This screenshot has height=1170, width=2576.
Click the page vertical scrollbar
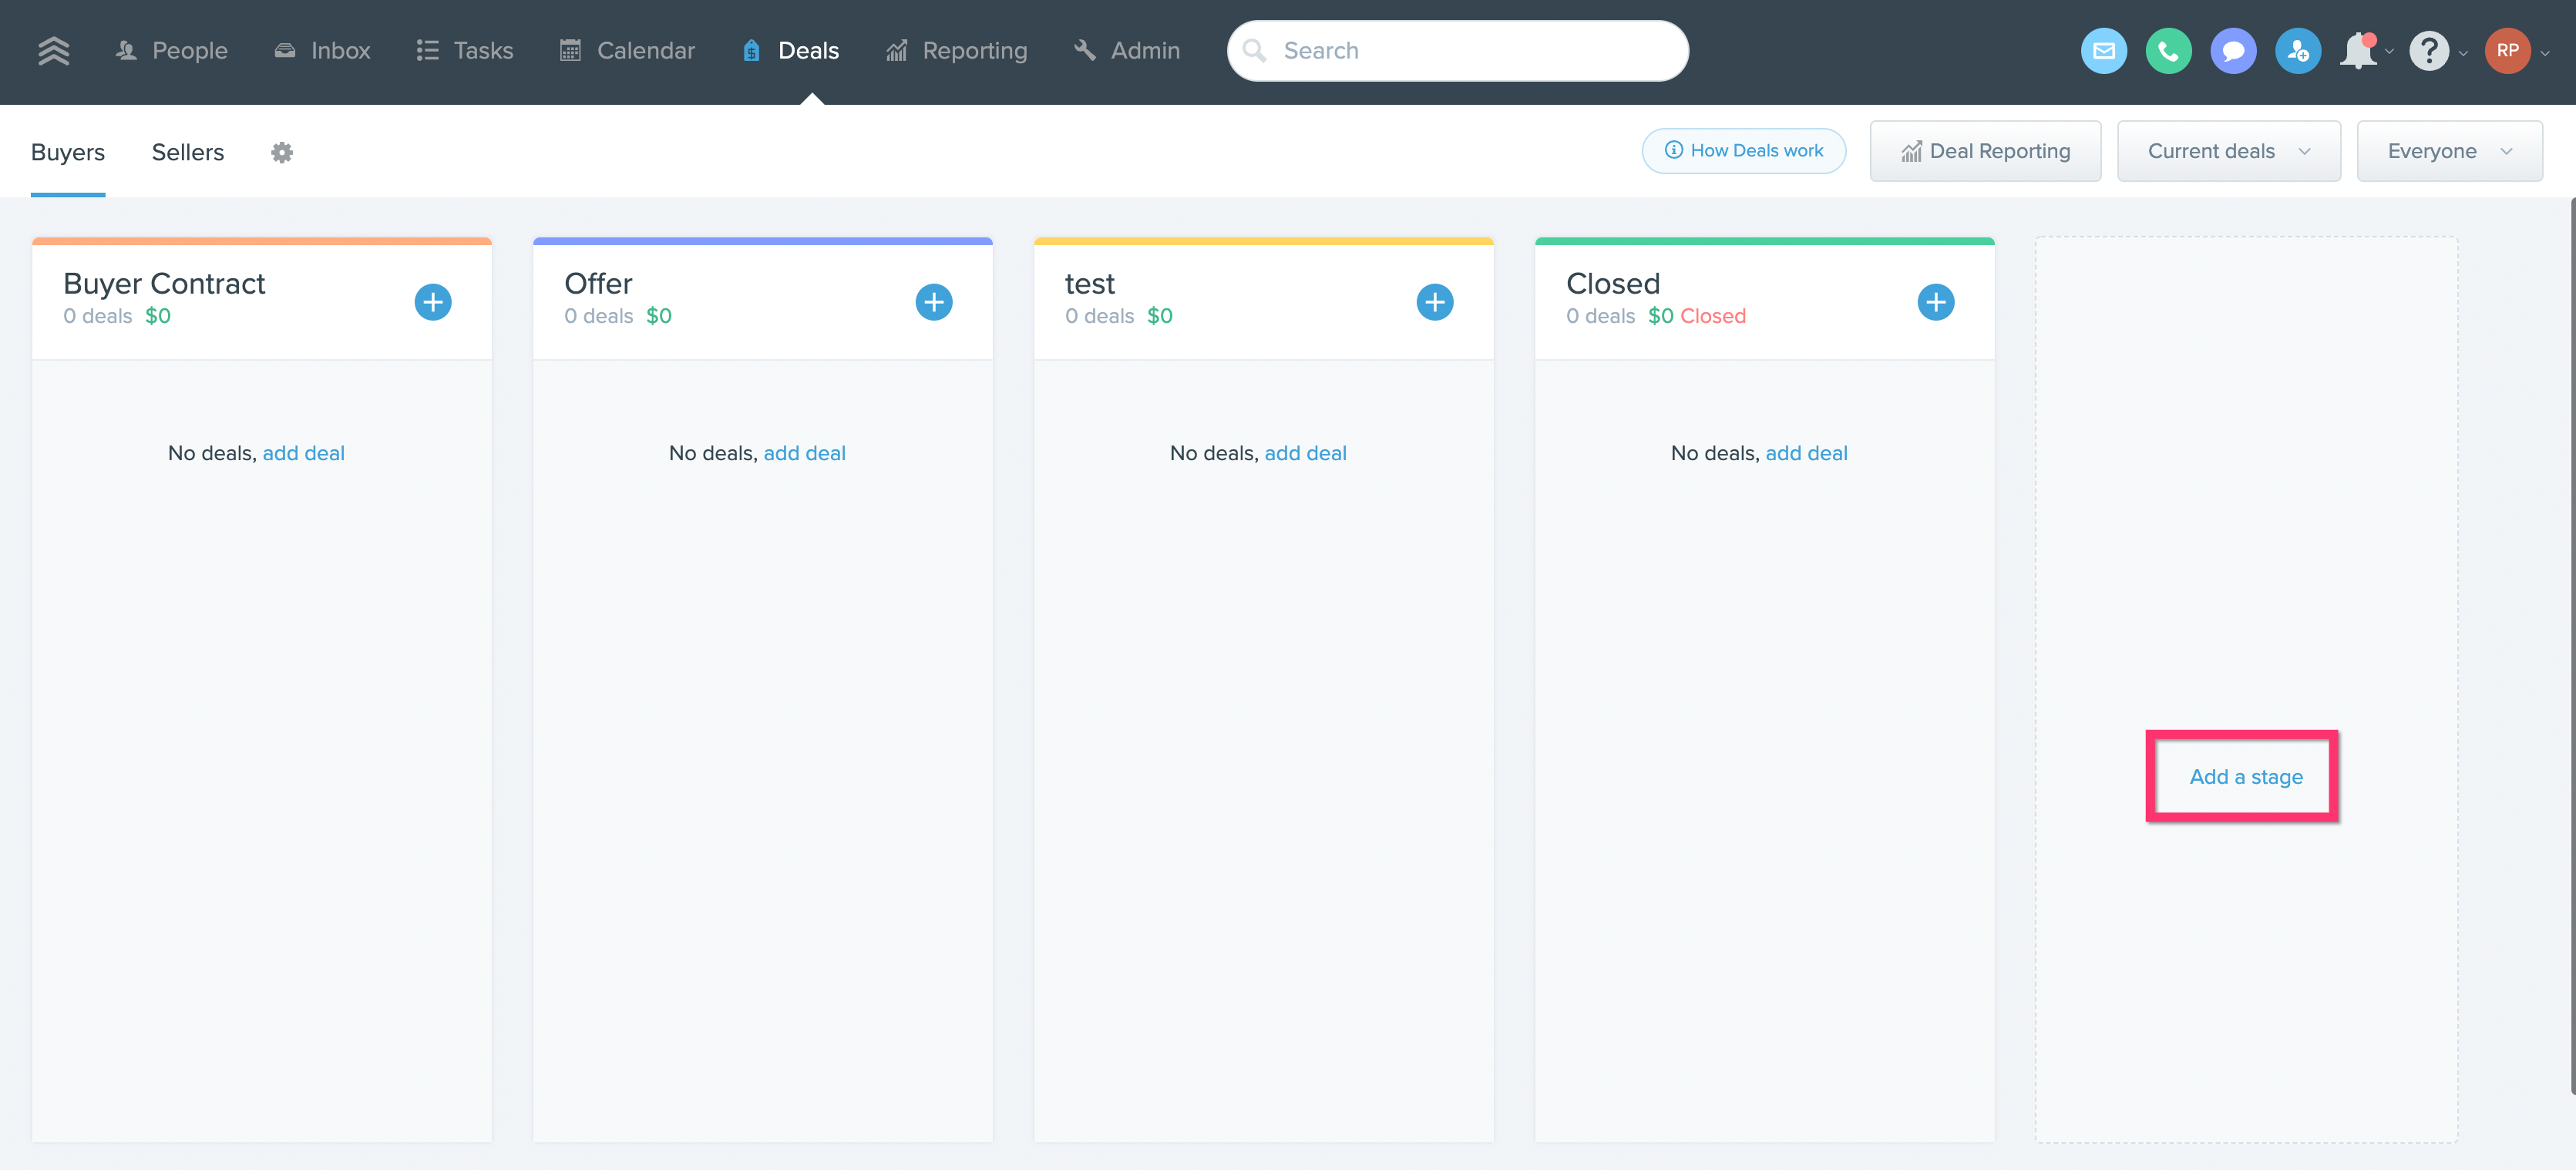click(x=2571, y=645)
